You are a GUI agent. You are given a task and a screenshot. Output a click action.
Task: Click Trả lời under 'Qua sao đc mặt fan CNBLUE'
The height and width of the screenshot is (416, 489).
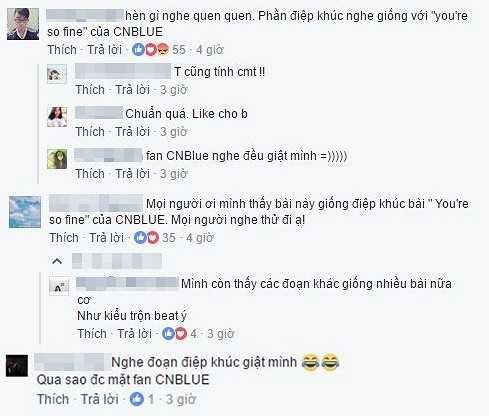(x=100, y=399)
